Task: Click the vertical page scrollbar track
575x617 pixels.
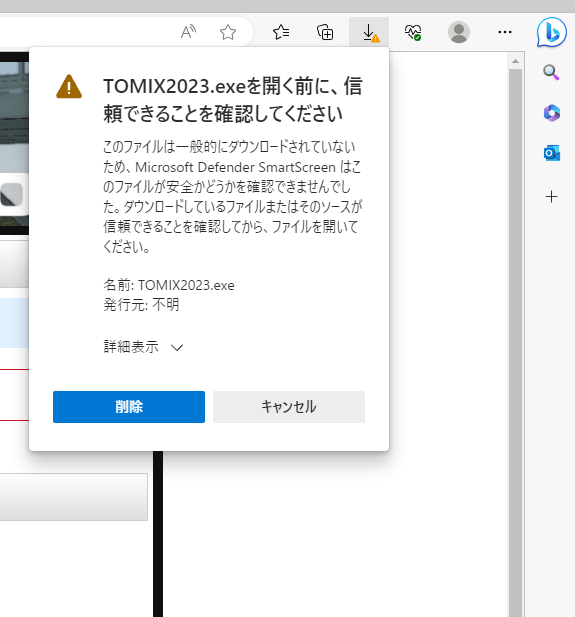Action: point(515,342)
